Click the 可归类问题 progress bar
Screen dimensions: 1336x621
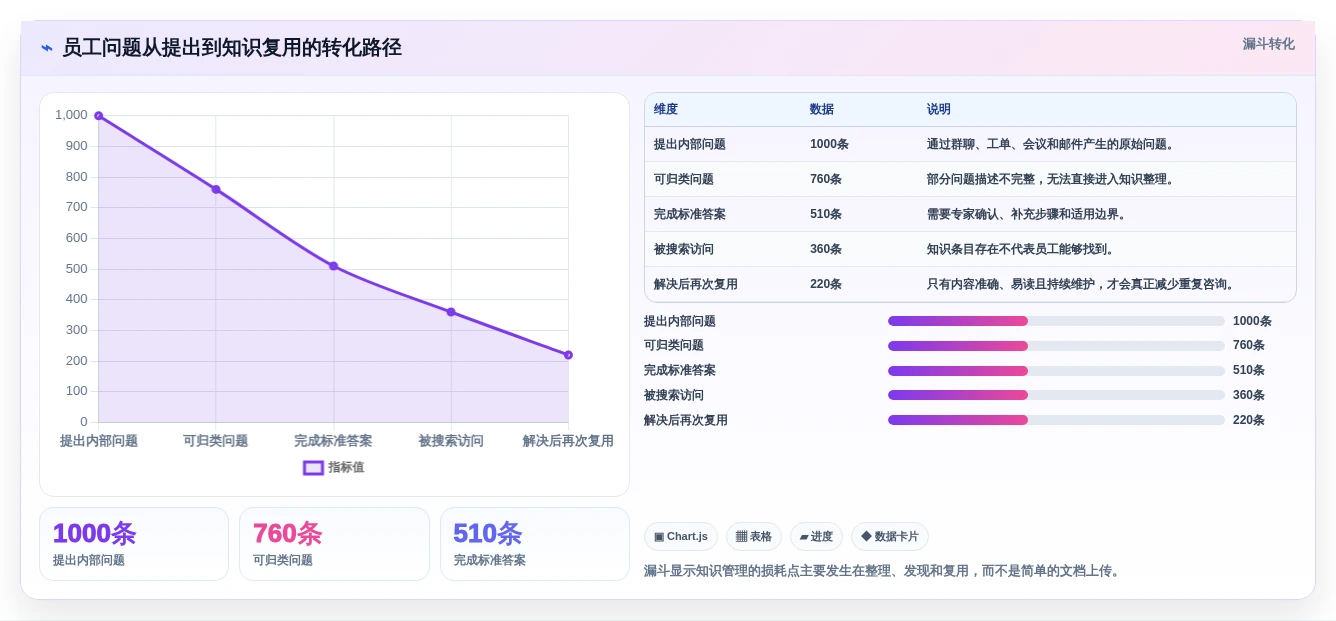pyautogui.click(x=1056, y=346)
